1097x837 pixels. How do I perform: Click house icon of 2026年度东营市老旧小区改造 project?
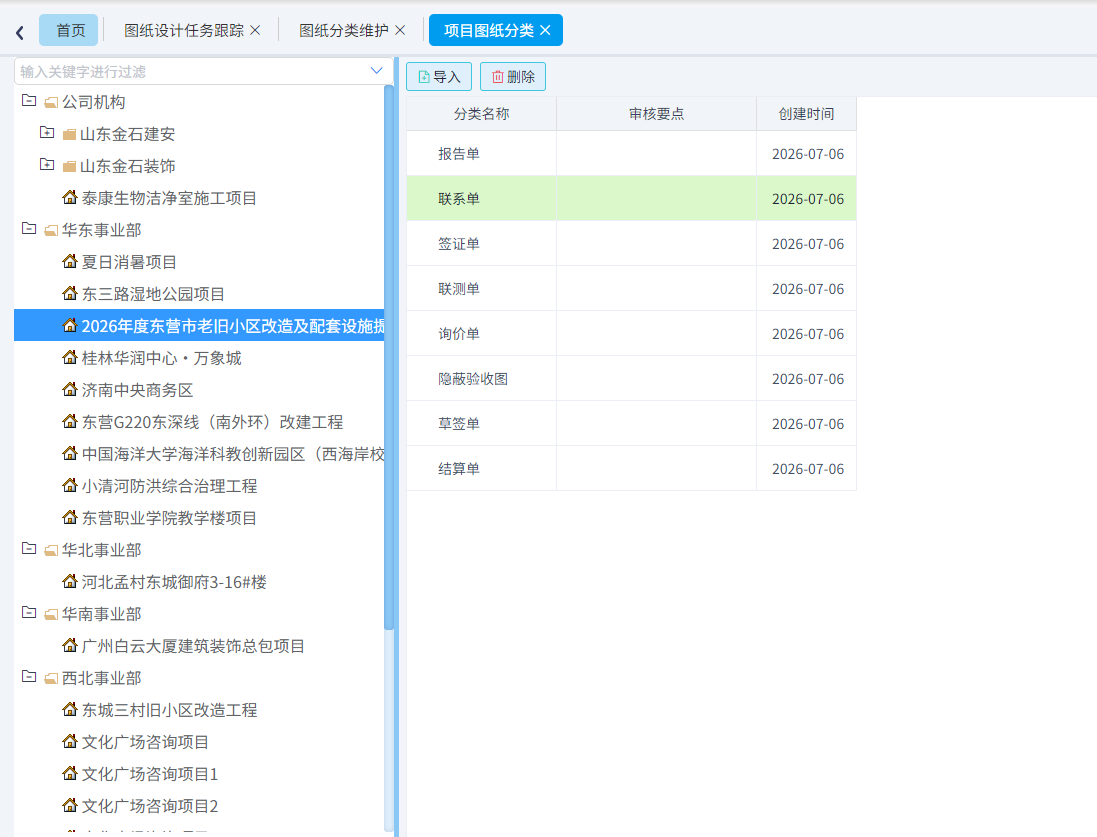70,325
